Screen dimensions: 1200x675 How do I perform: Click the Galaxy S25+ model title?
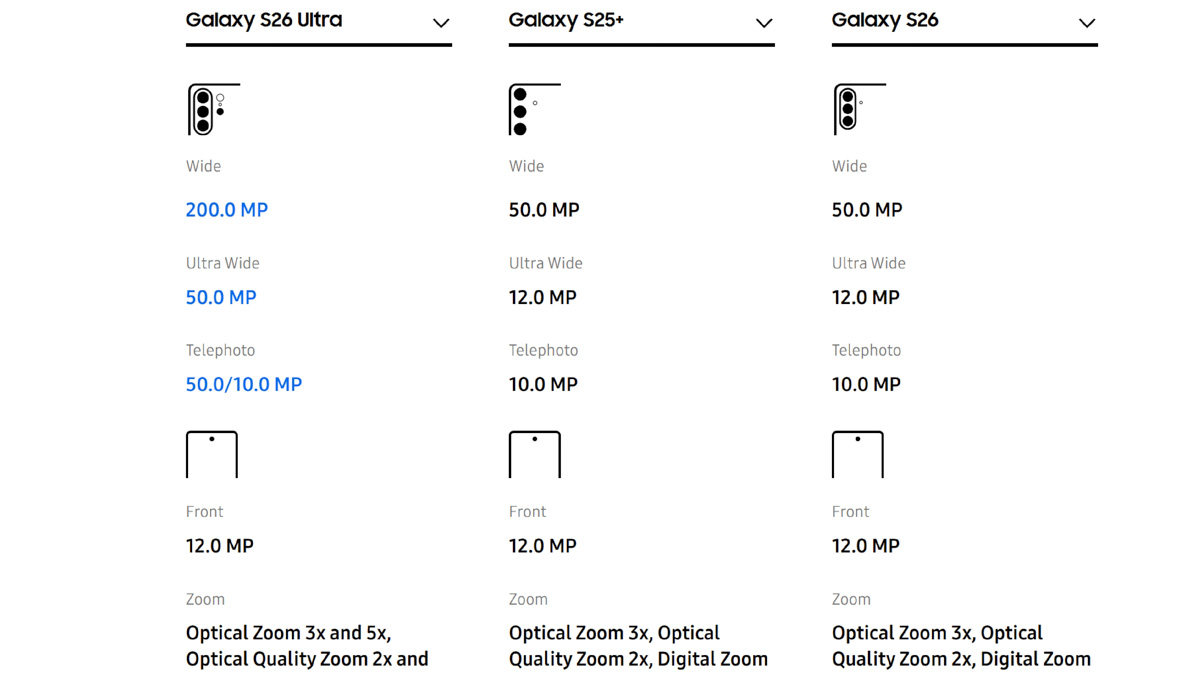pyautogui.click(x=566, y=20)
